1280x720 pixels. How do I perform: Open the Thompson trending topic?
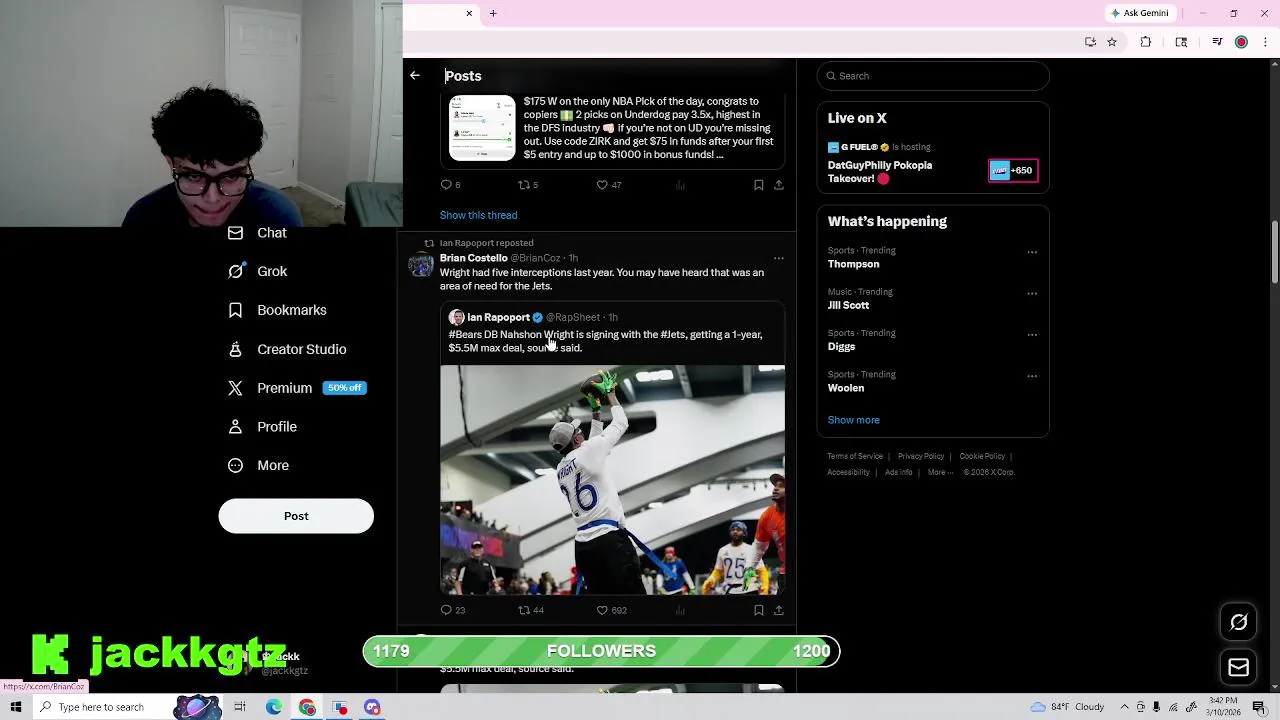853,264
